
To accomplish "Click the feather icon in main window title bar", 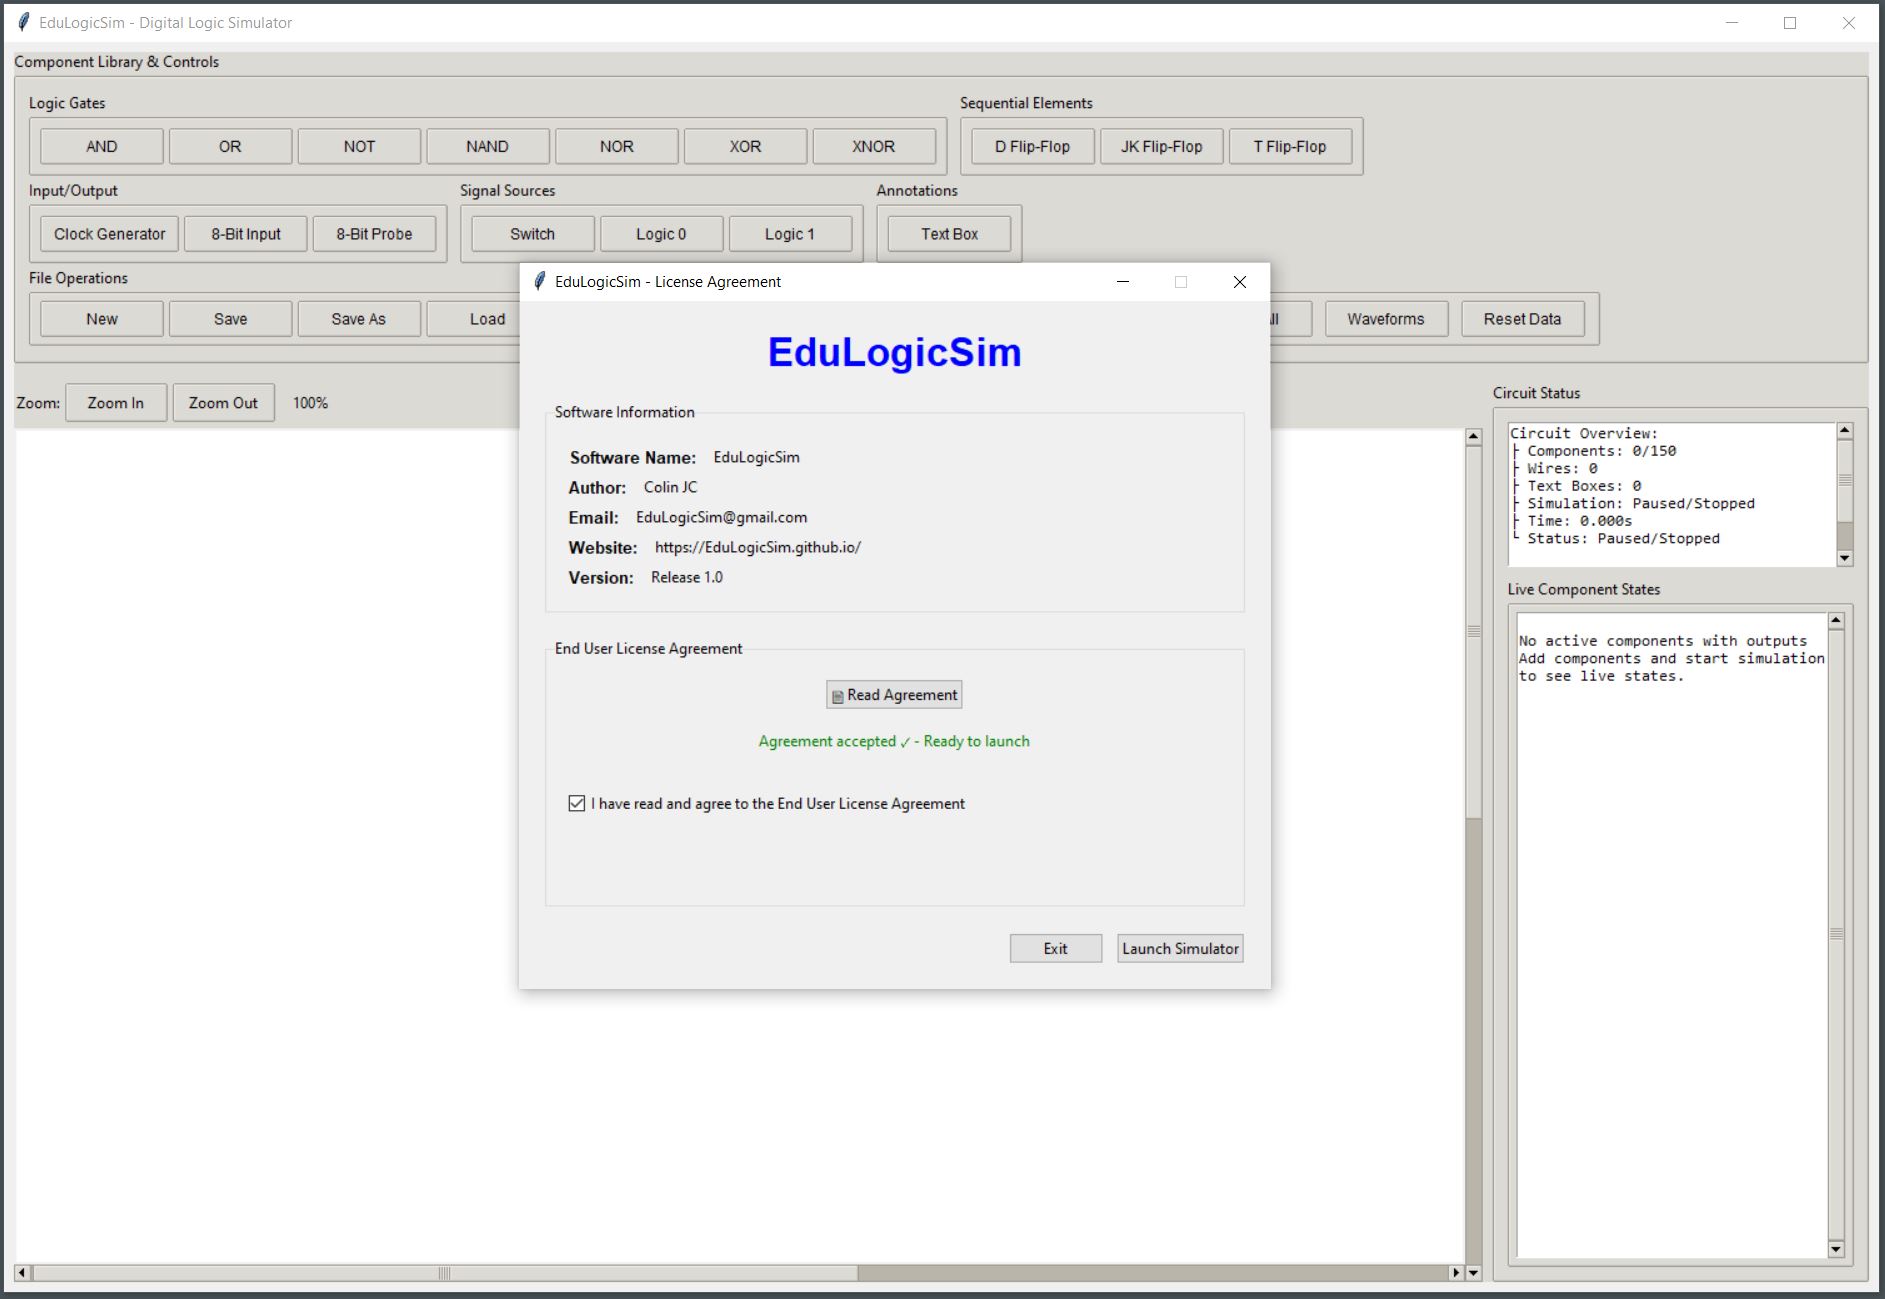I will coord(24,22).
